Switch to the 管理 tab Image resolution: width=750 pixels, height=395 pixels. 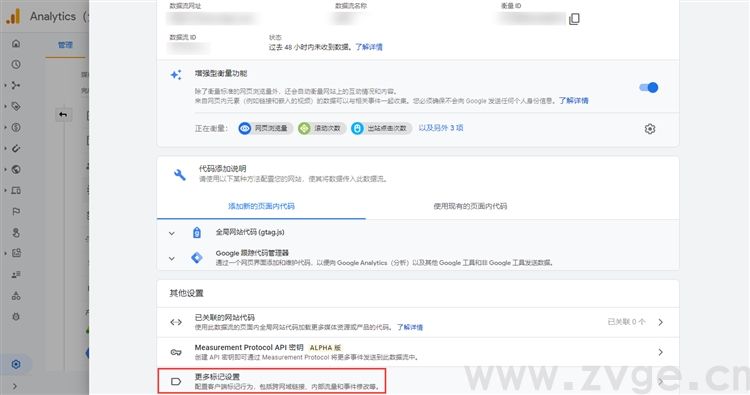click(66, 45)
